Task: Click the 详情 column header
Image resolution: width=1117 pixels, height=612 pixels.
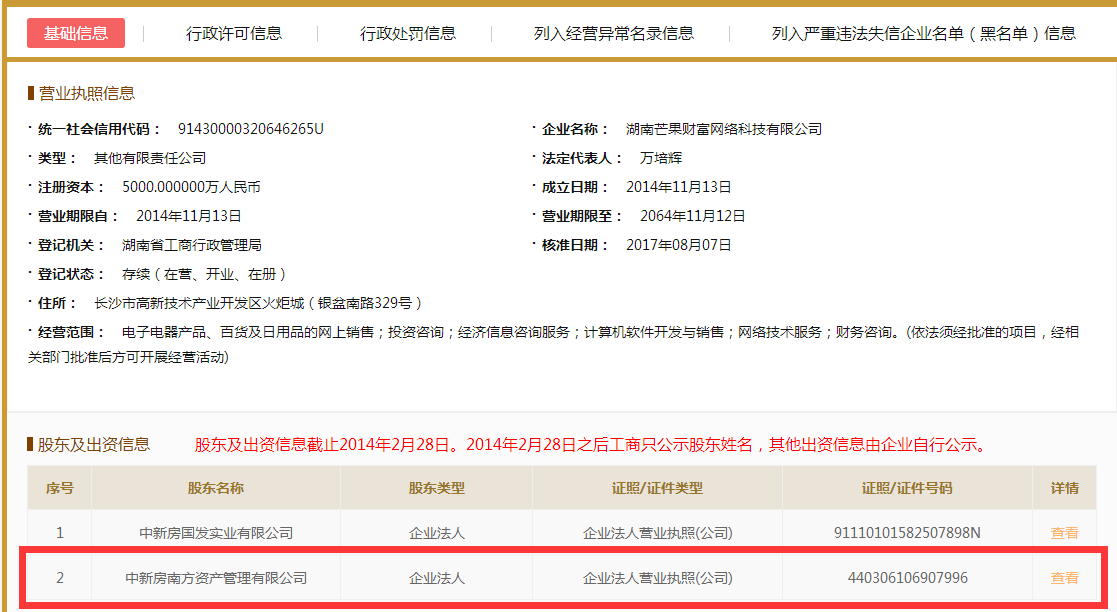Action: coord(1064,488)
